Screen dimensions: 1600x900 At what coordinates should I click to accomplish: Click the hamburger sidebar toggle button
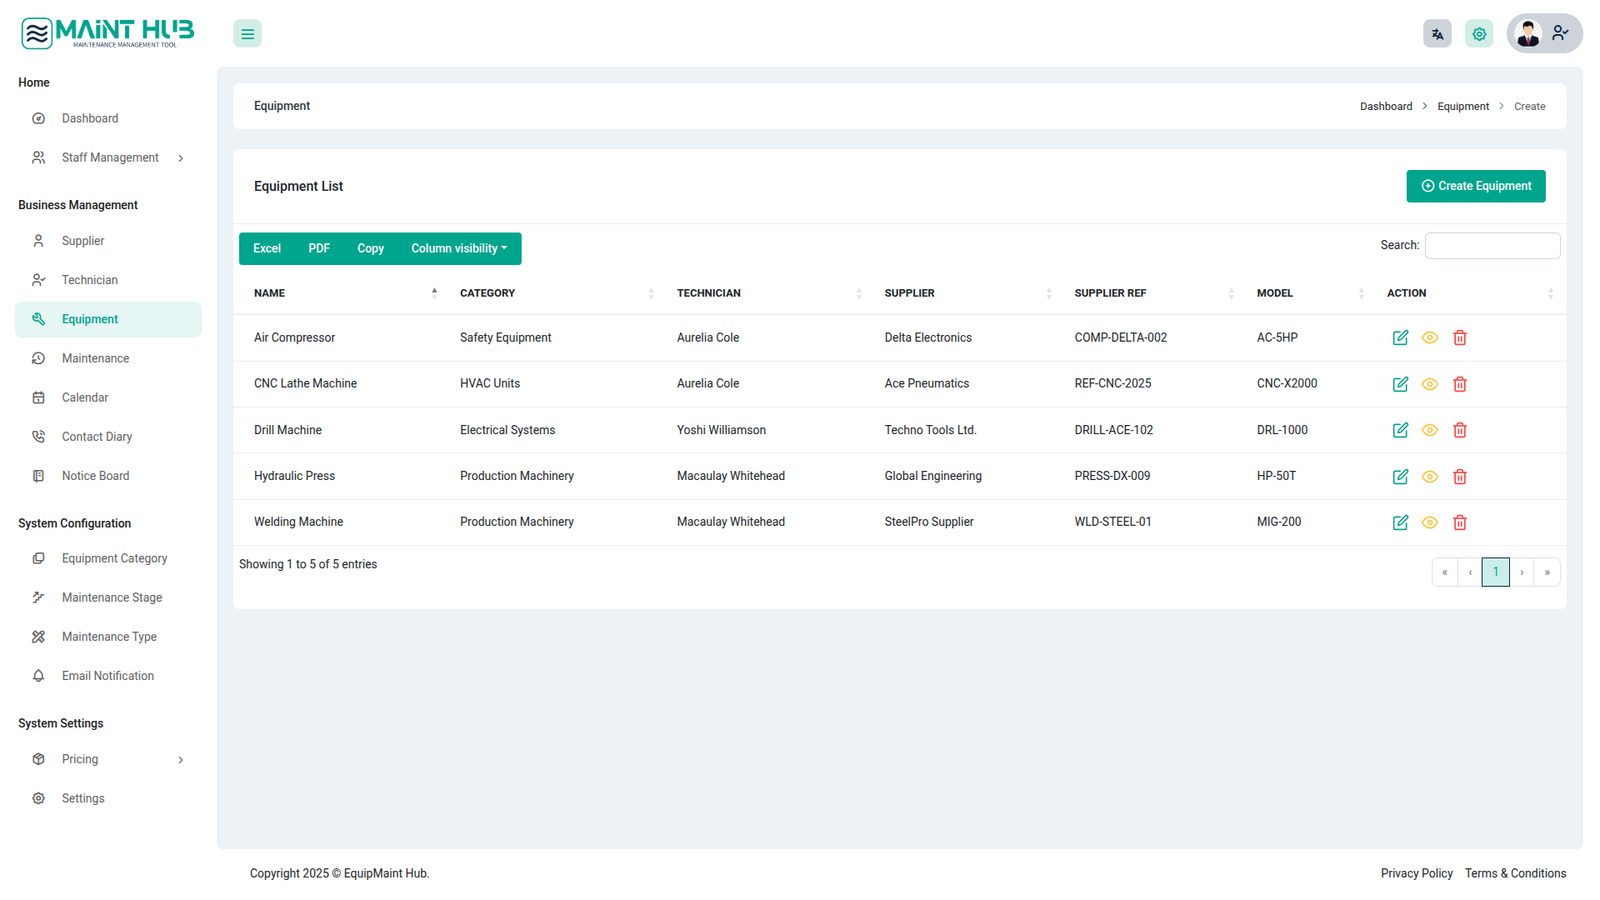point(247,34)
